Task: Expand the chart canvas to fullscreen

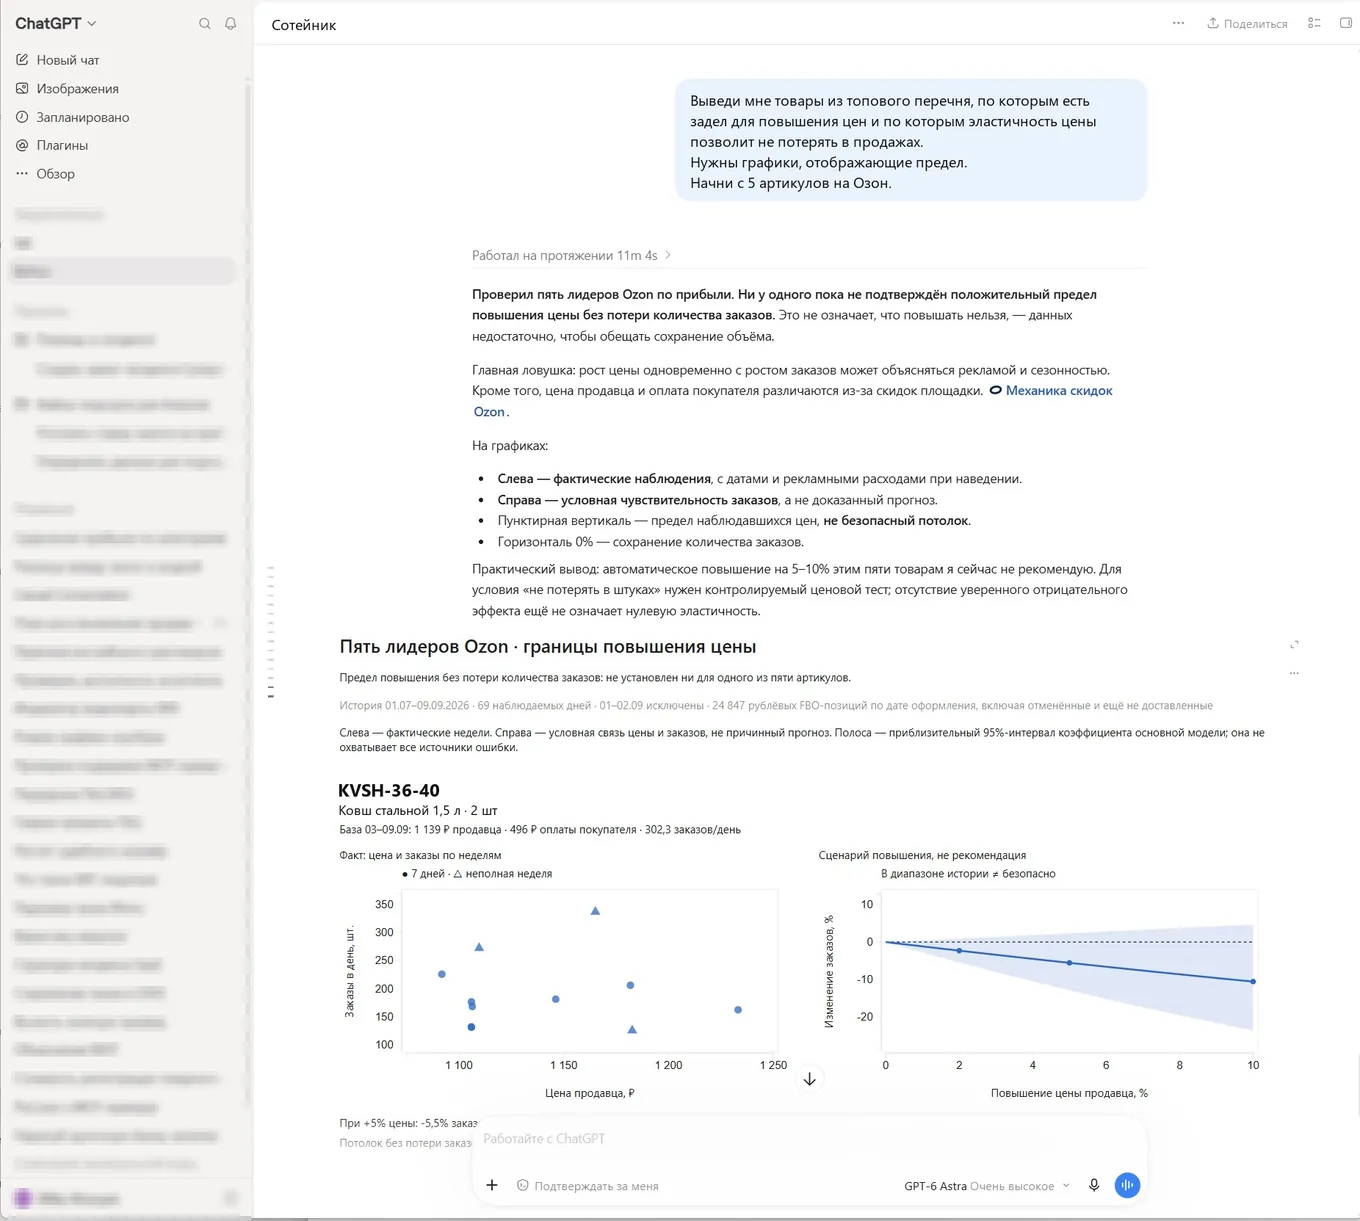Action: (x=1294, y=645)
